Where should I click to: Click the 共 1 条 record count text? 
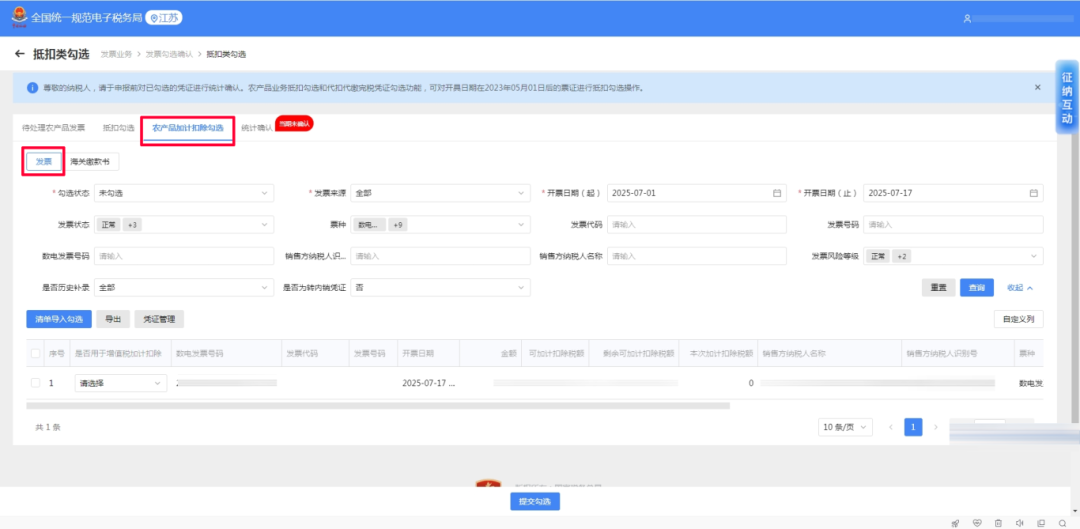coord(48,427)
